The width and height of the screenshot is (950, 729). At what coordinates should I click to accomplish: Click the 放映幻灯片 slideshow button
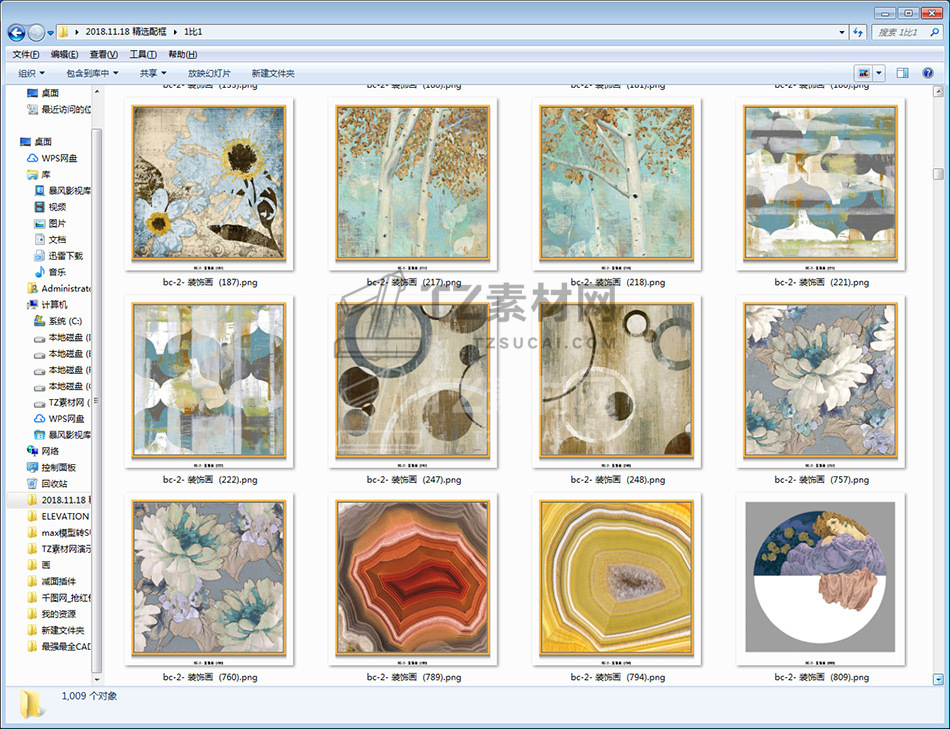coord(209,73)
